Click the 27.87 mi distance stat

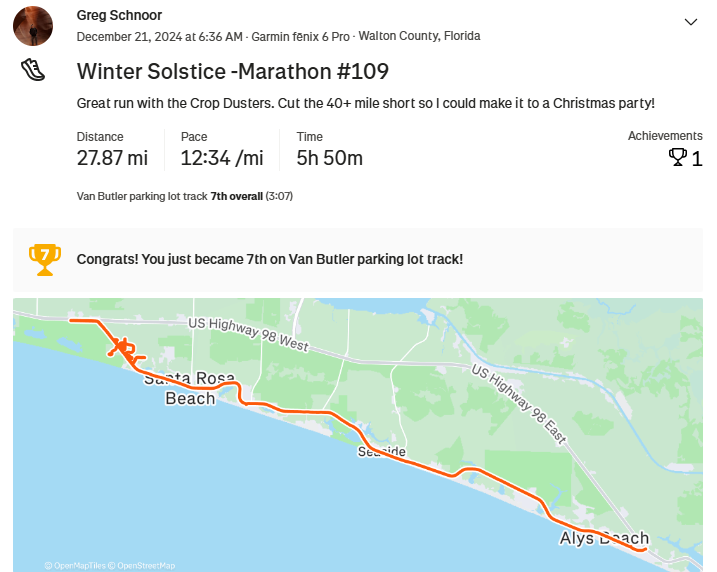point(112,158)
